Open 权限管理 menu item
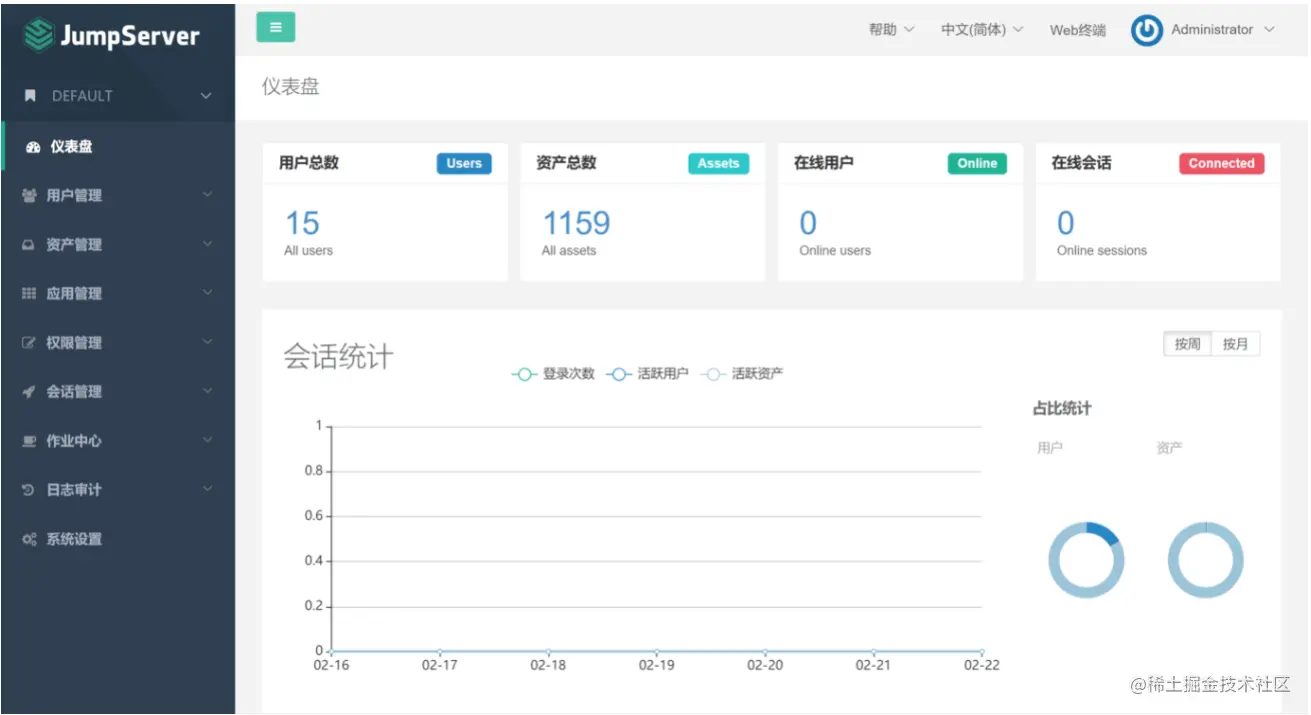 tap(118, 342)
